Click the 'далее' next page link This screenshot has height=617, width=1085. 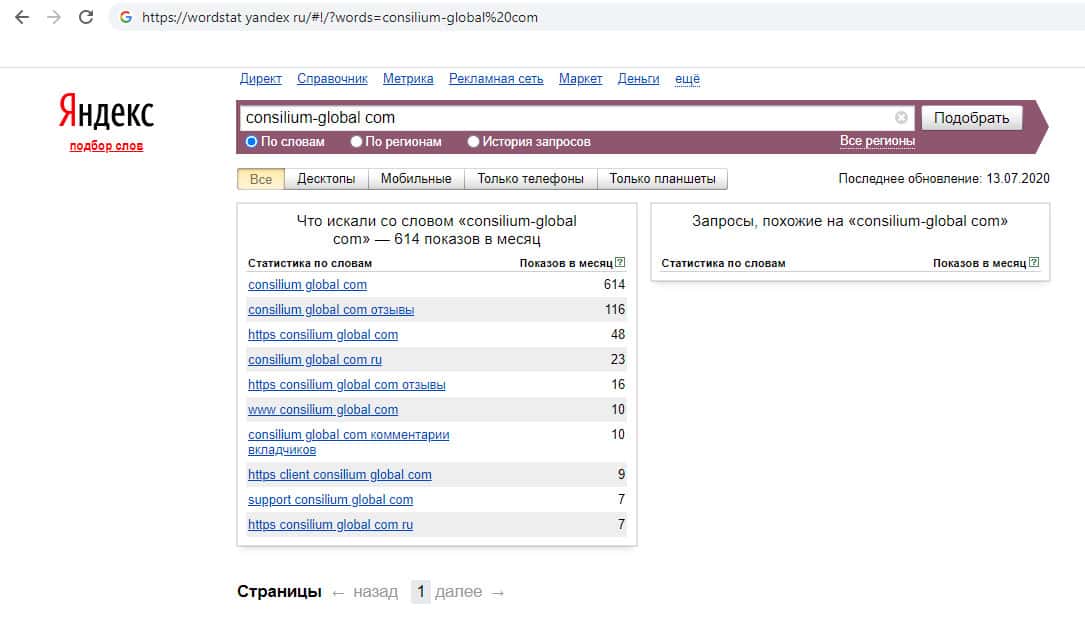click(459, 592)
